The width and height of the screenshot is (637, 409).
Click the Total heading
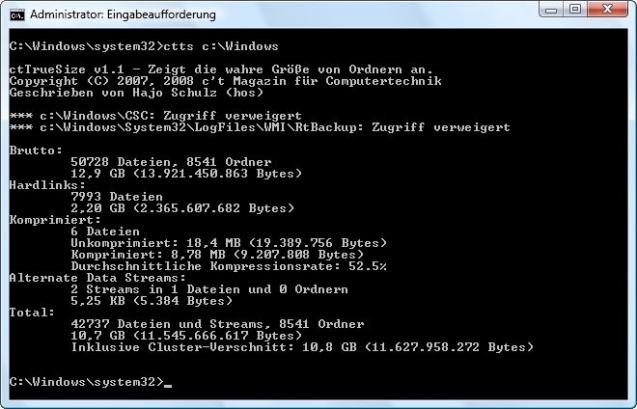[x=32, y=313]
